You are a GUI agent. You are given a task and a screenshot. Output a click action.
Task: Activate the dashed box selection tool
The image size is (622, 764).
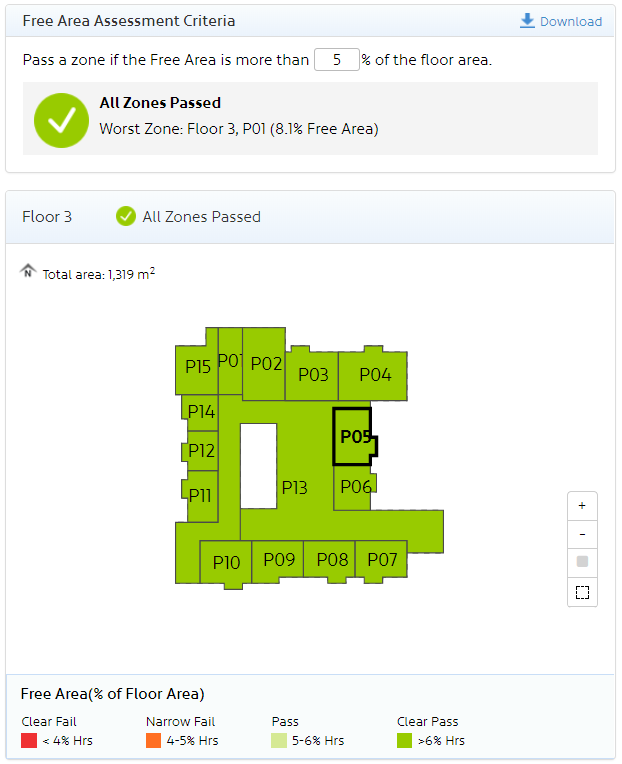coord(582,592)
